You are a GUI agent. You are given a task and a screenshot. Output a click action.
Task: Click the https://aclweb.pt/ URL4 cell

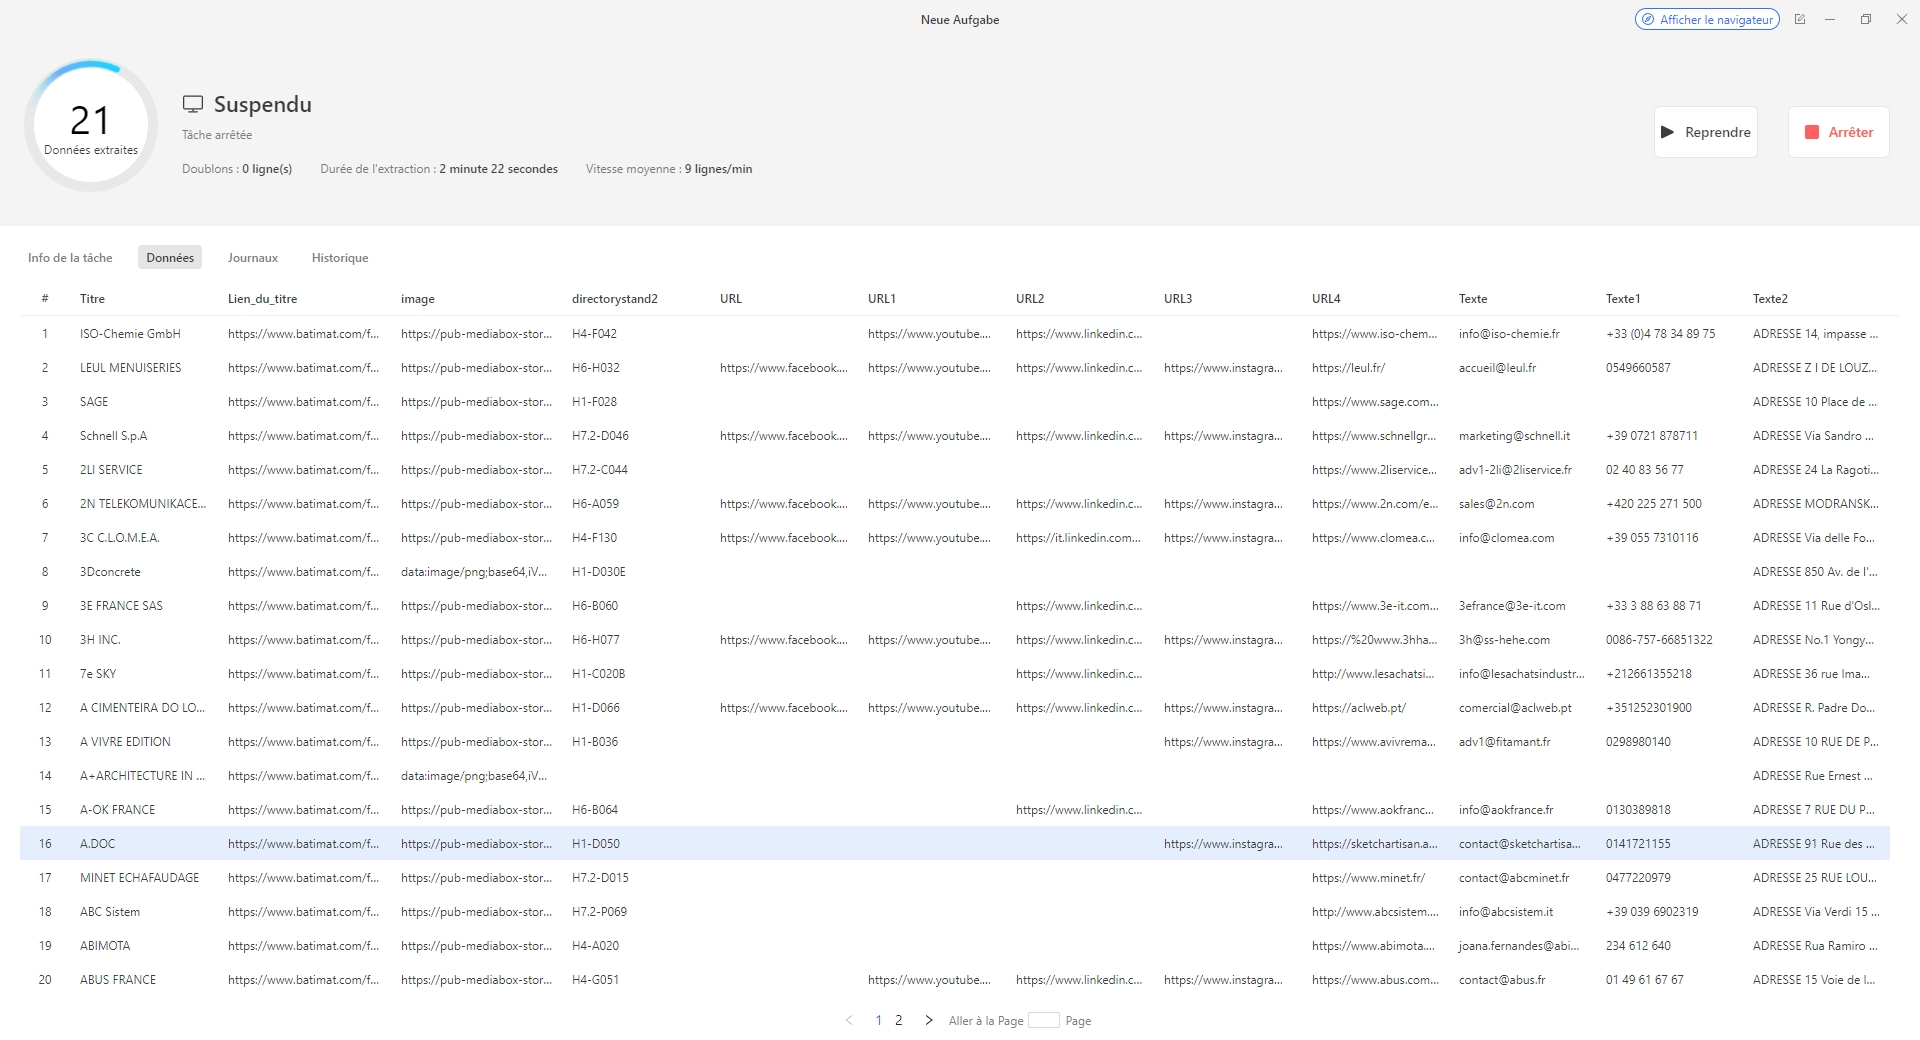(x=1359, y=708)
